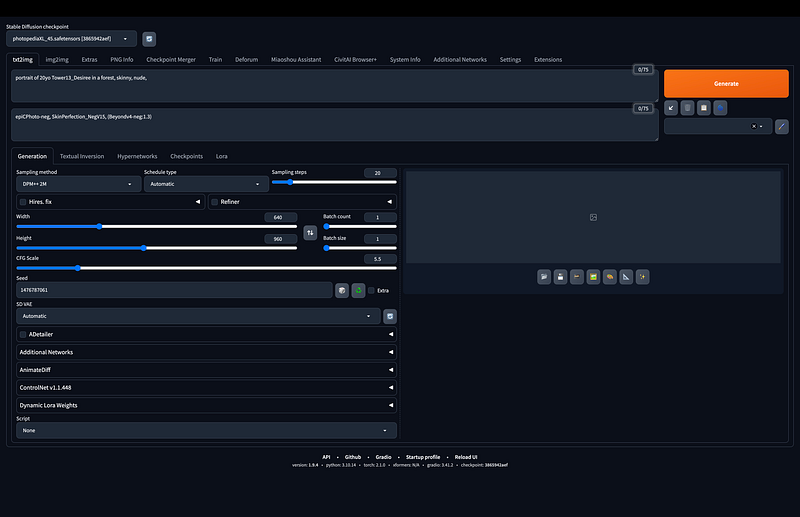Click the image placeholder icon in the preview
The width and height of the screenshot is (800, 517).
point(593,217)
